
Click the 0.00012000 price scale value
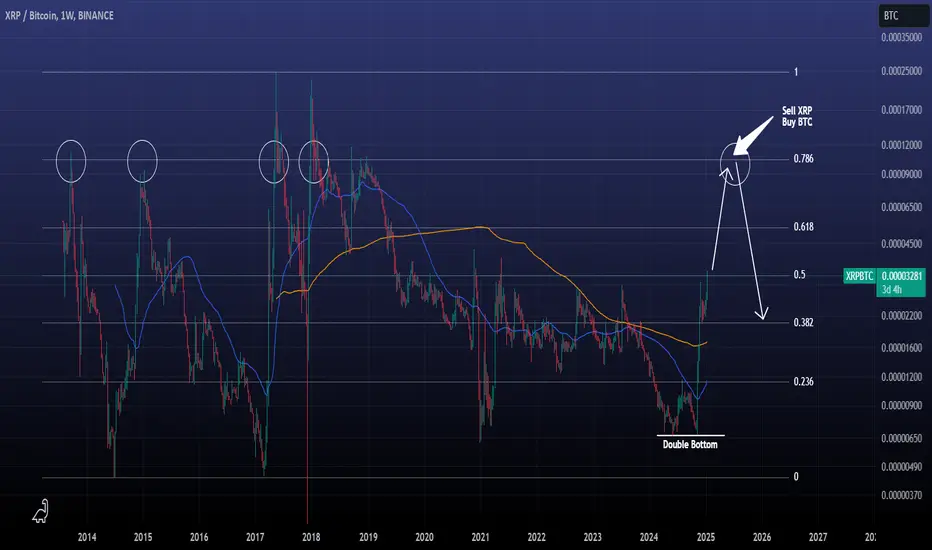click(x=902, y=145)
